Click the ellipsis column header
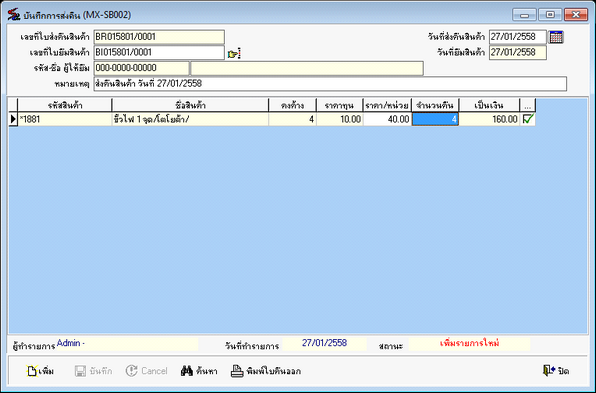 coord(528,105)
